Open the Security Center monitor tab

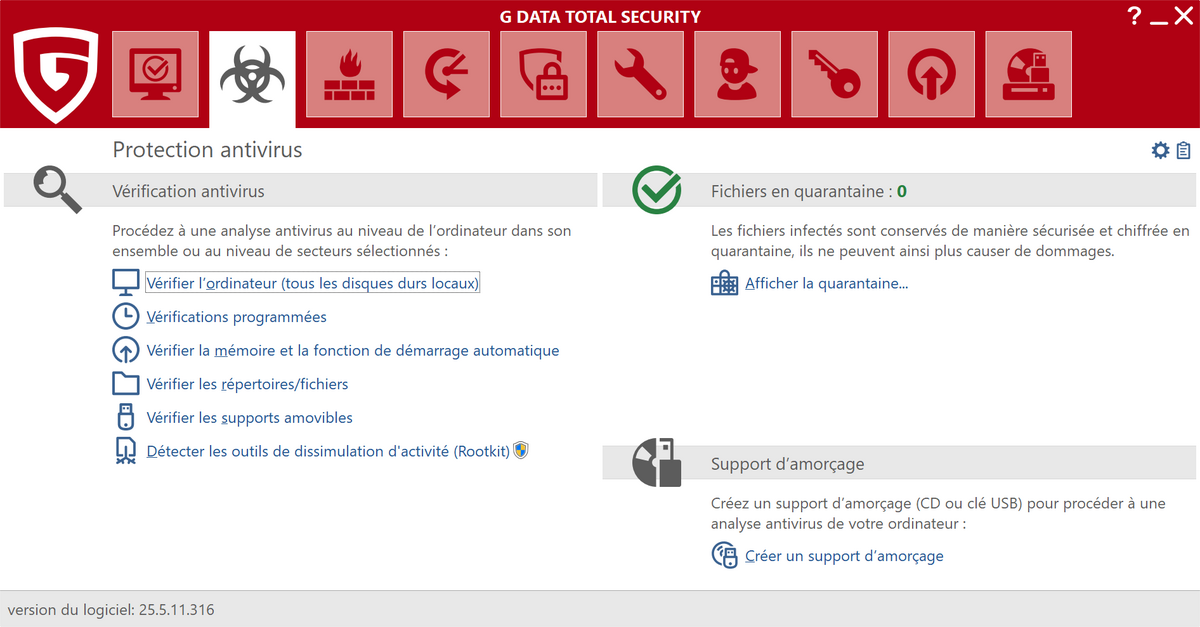(x=155, y=74)
